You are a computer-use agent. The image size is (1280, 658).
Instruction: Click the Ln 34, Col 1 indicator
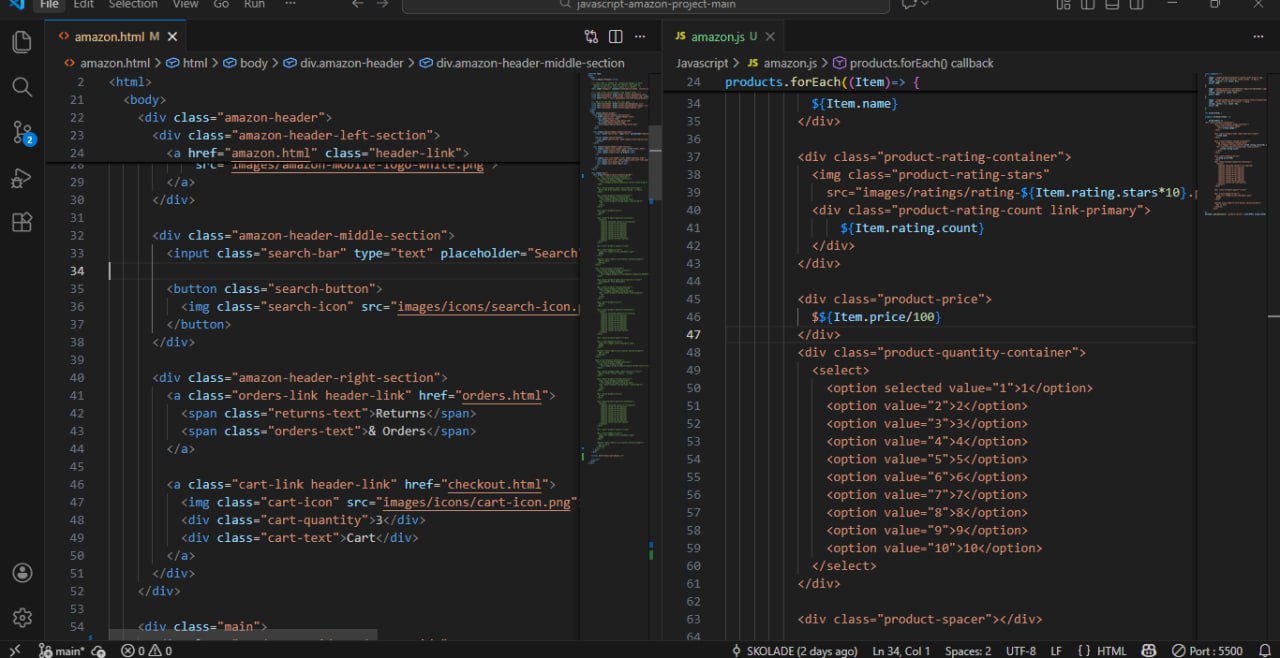tap(901, 651)
